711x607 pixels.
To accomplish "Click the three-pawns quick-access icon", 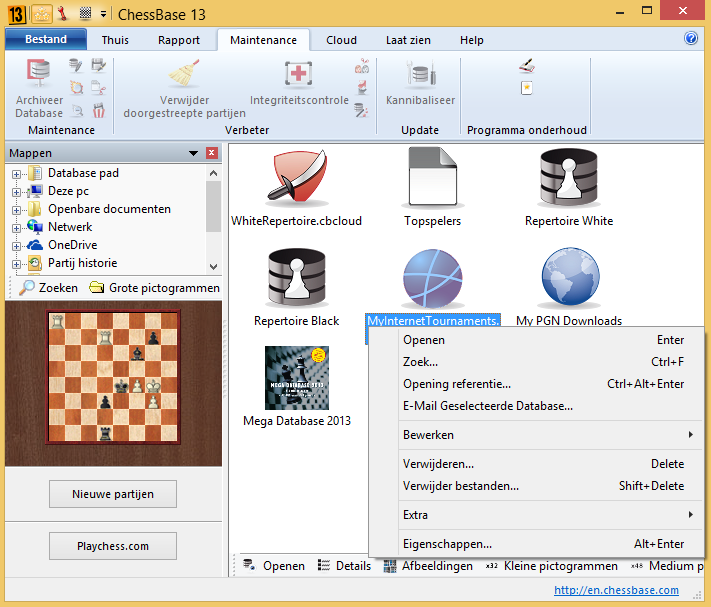I will (x=42, y=14).
